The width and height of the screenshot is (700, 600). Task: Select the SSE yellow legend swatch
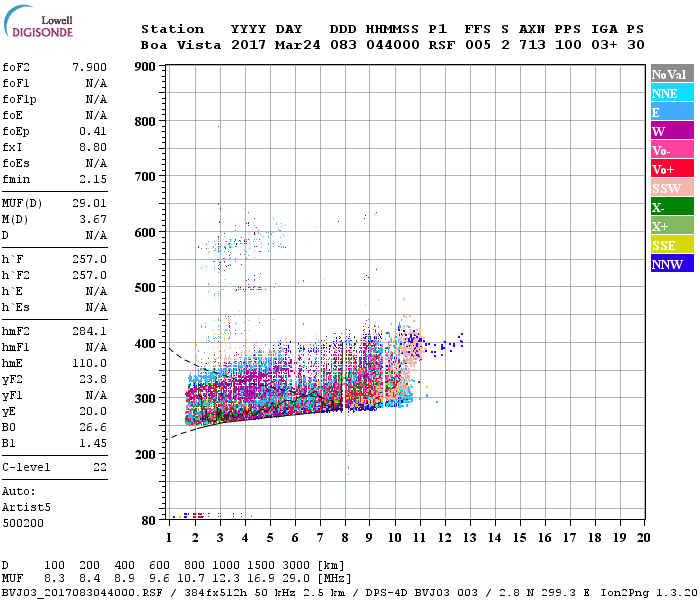(x=670, y=245)
